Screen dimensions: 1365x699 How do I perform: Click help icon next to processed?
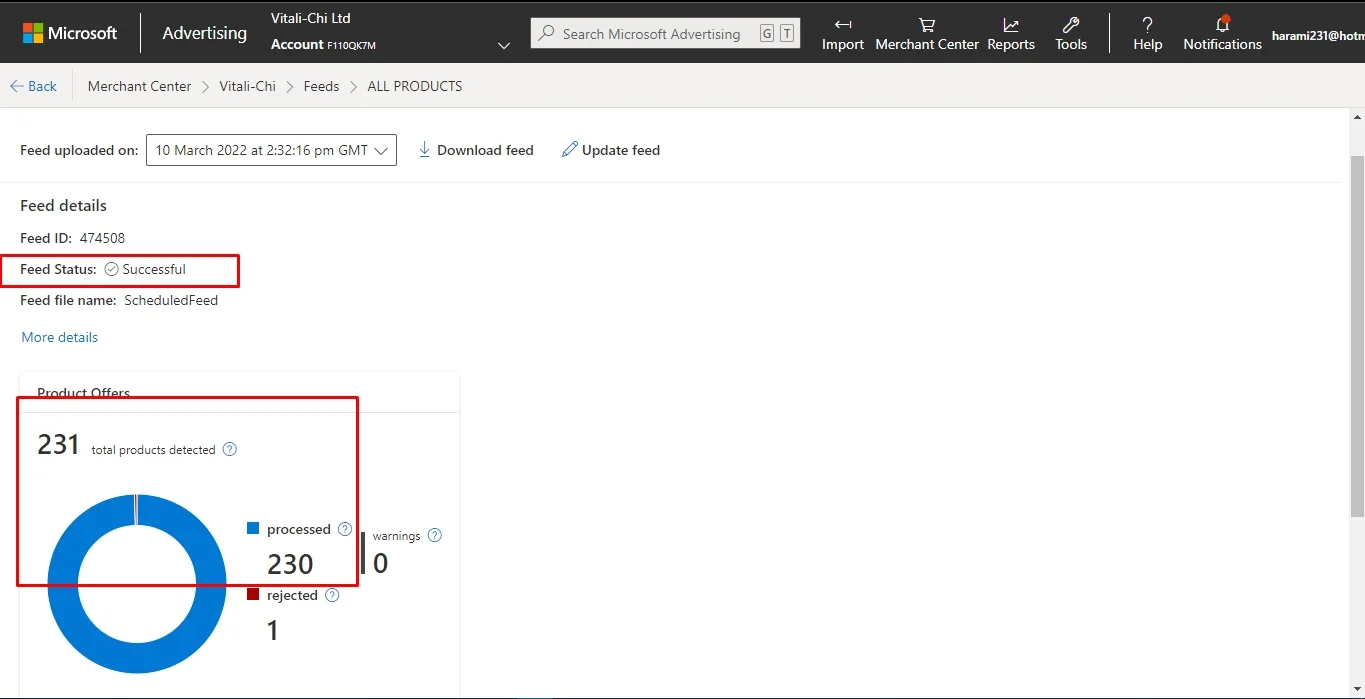pos(345,529)
